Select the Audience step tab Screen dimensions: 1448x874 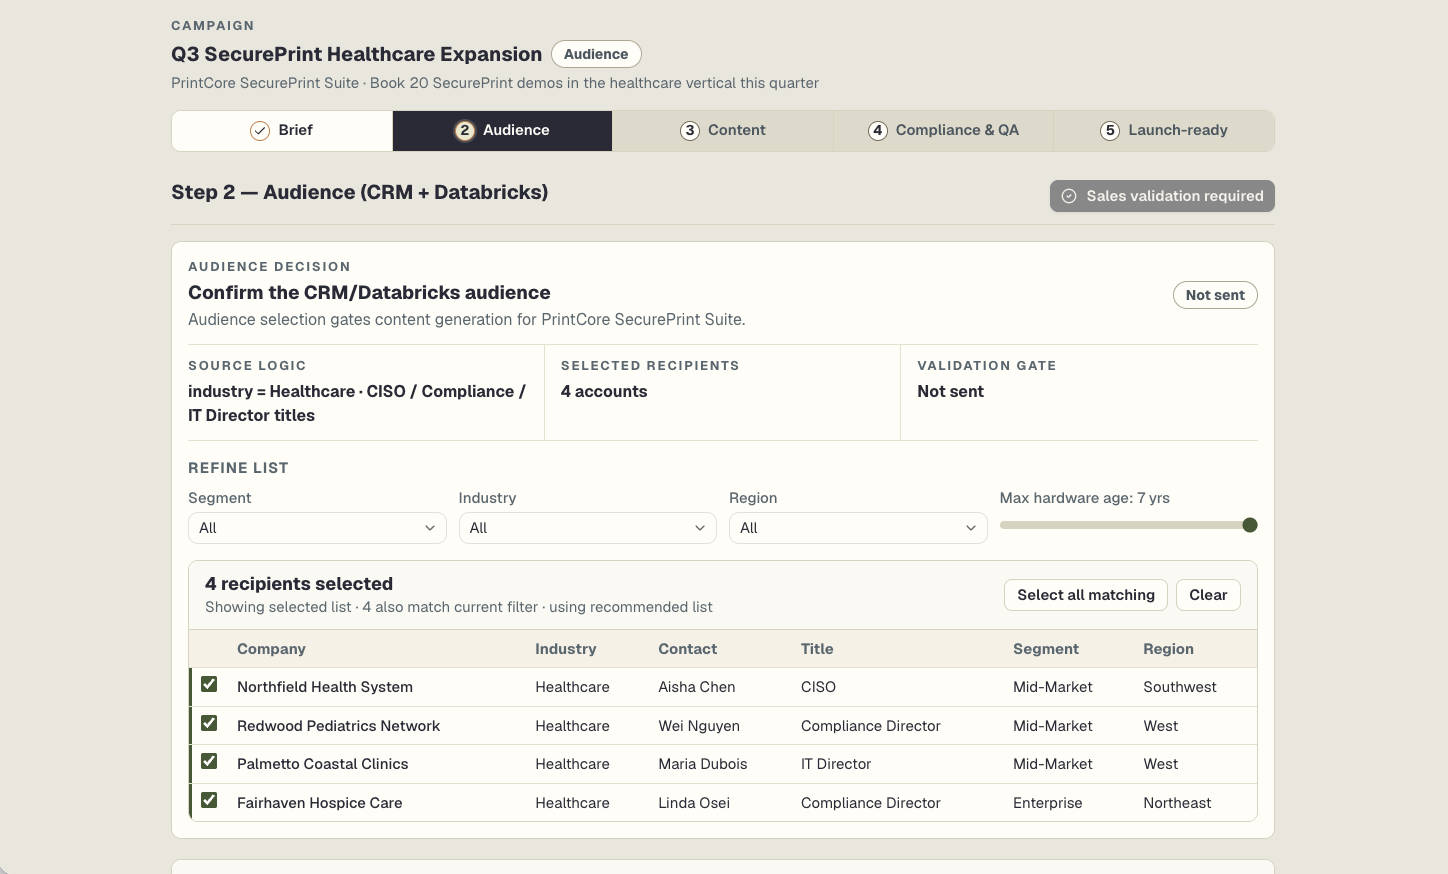(502, 131)
